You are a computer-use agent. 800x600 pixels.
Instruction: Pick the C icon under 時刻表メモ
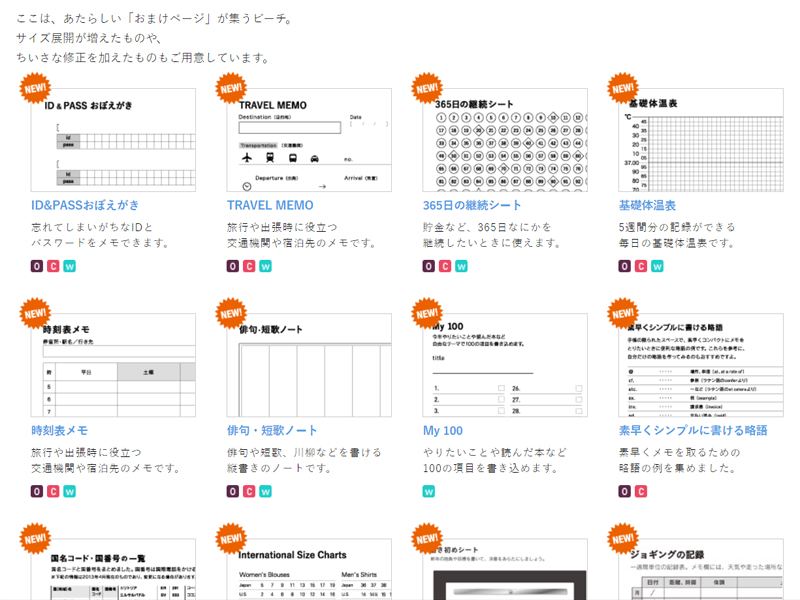pos(53,491)
